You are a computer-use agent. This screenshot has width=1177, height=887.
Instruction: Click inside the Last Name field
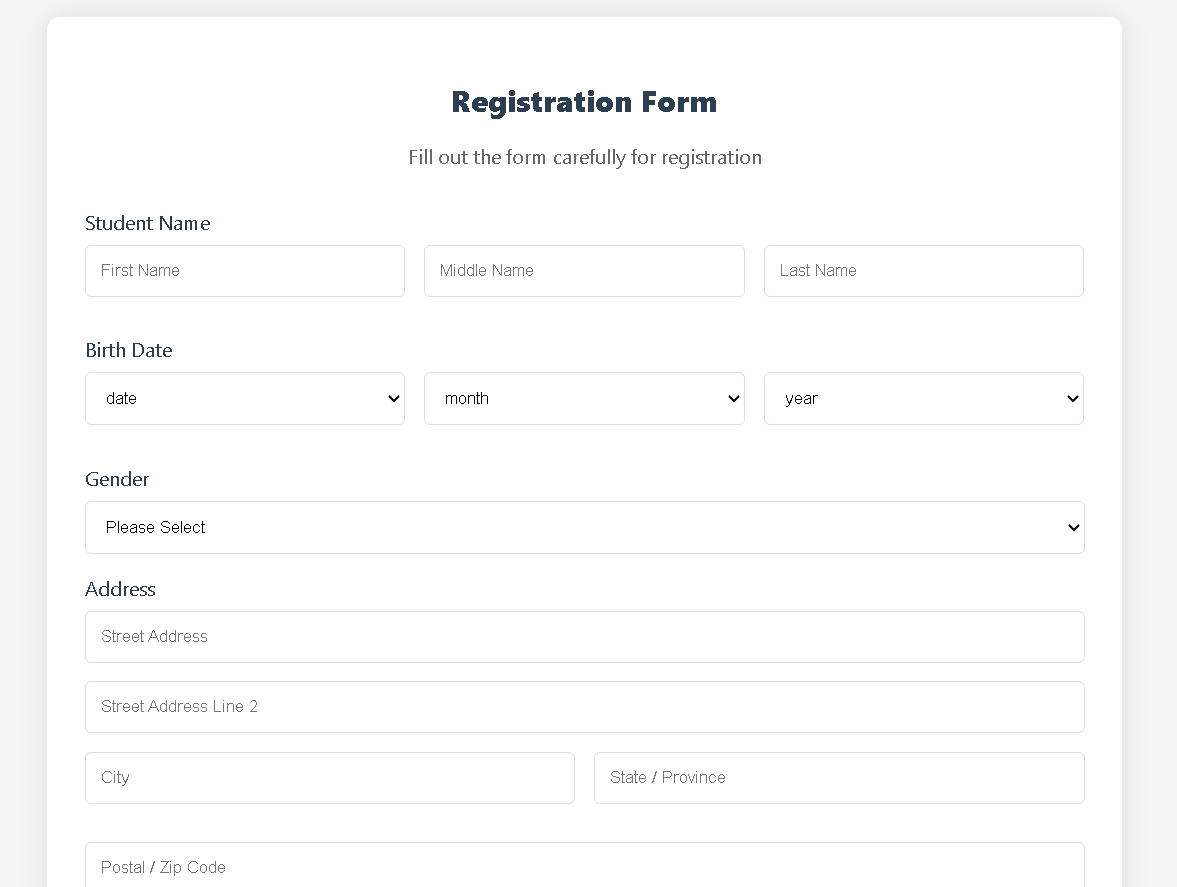point(923,270)
